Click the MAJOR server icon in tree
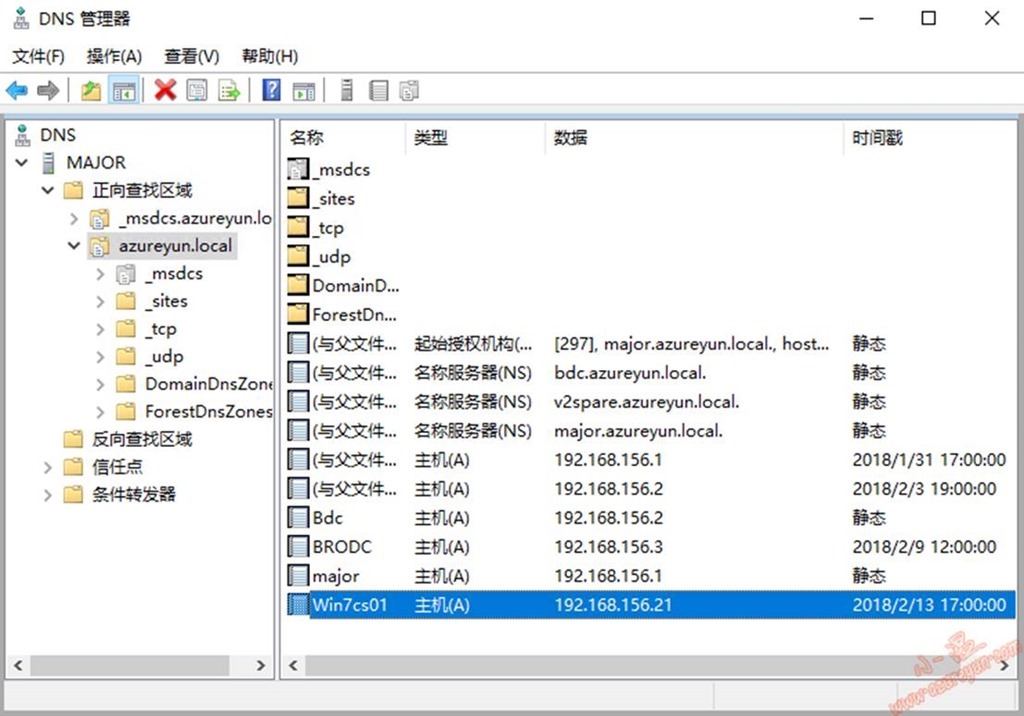The width and height of the screenshot is (1024, 716). click(48, 163)
